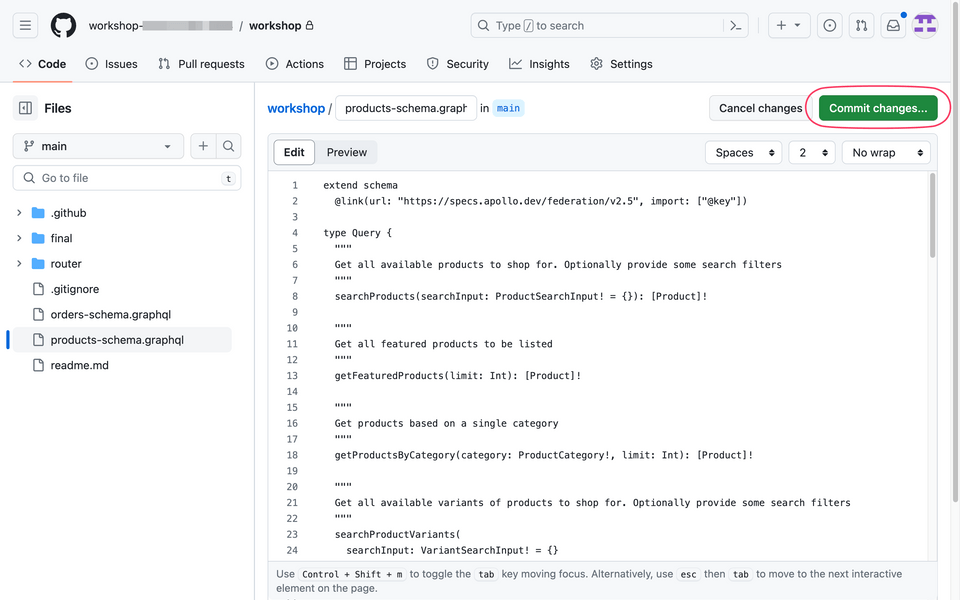Image resolution: width=960 pixels, height=600 pixels.
Task: Go to the Projects tab
Action: [375, 64]
